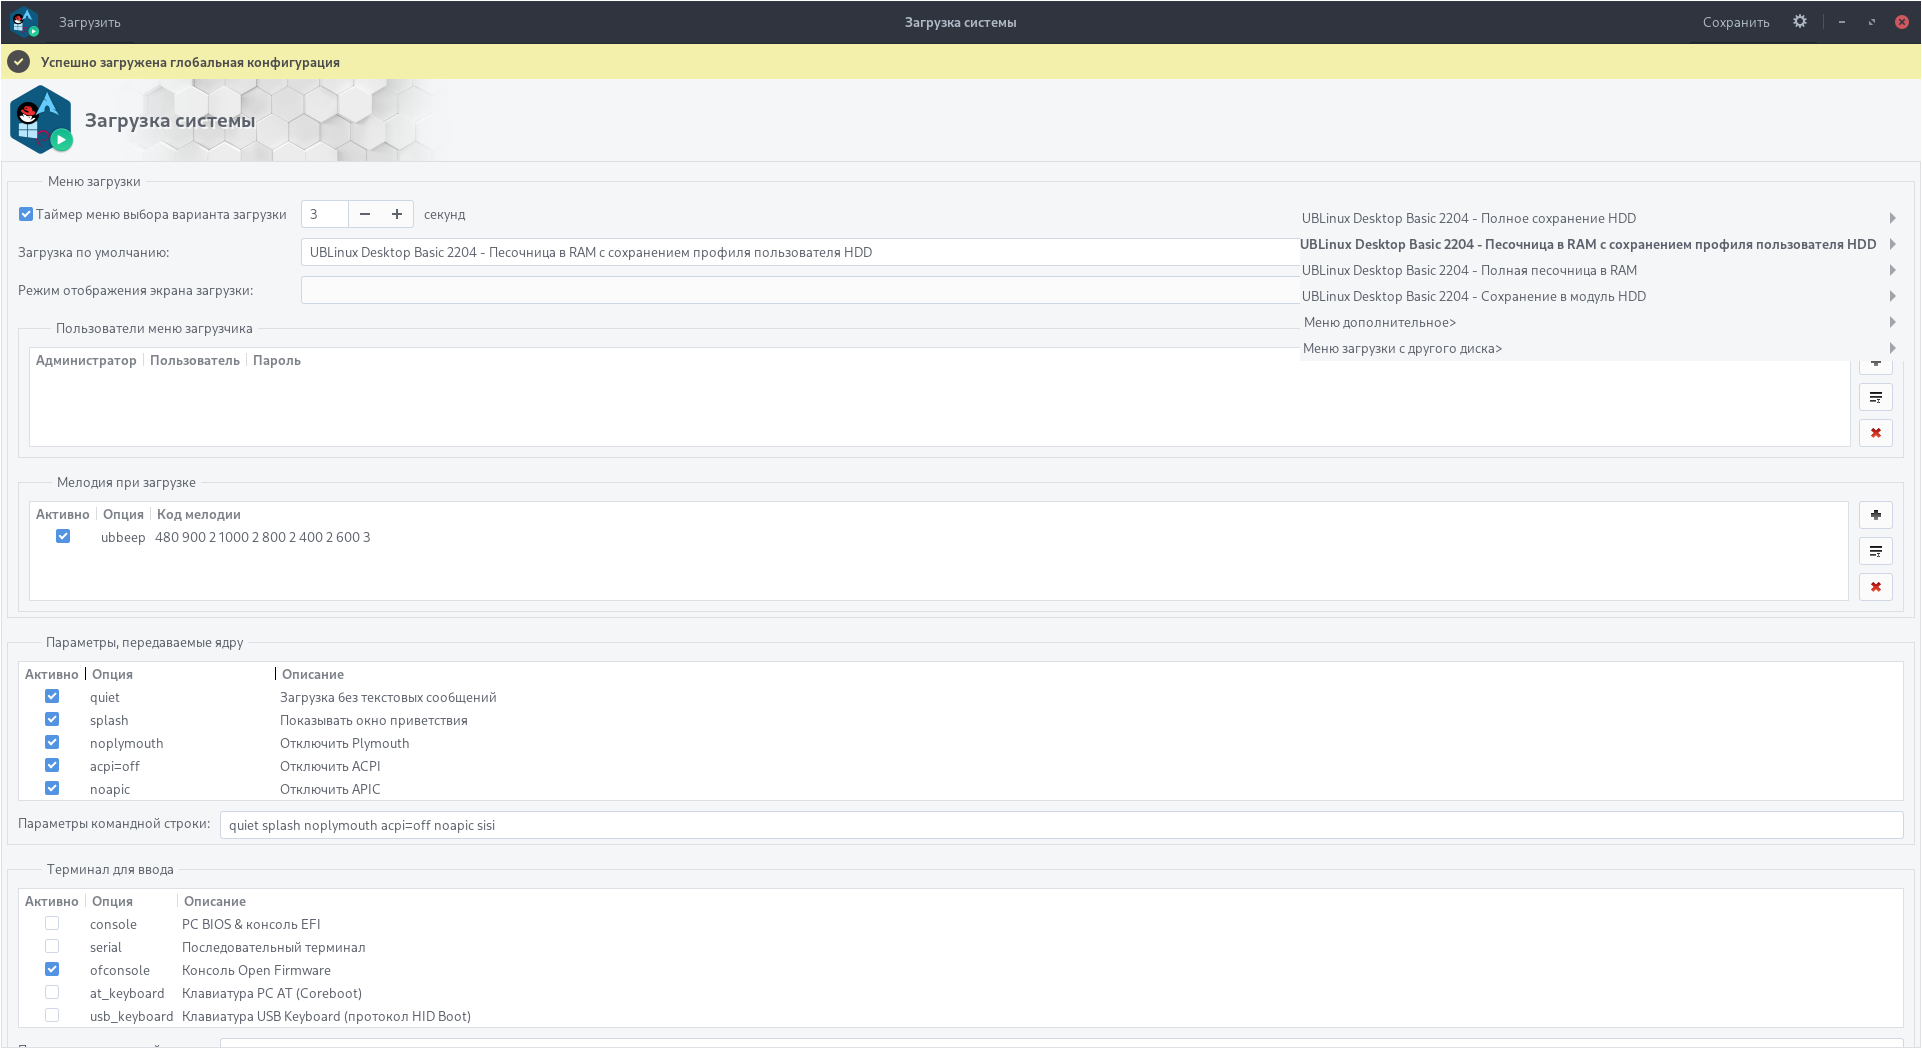Edit the selected boot menu user entry
The image size is (1922, 1049).
coord(1876,397)
